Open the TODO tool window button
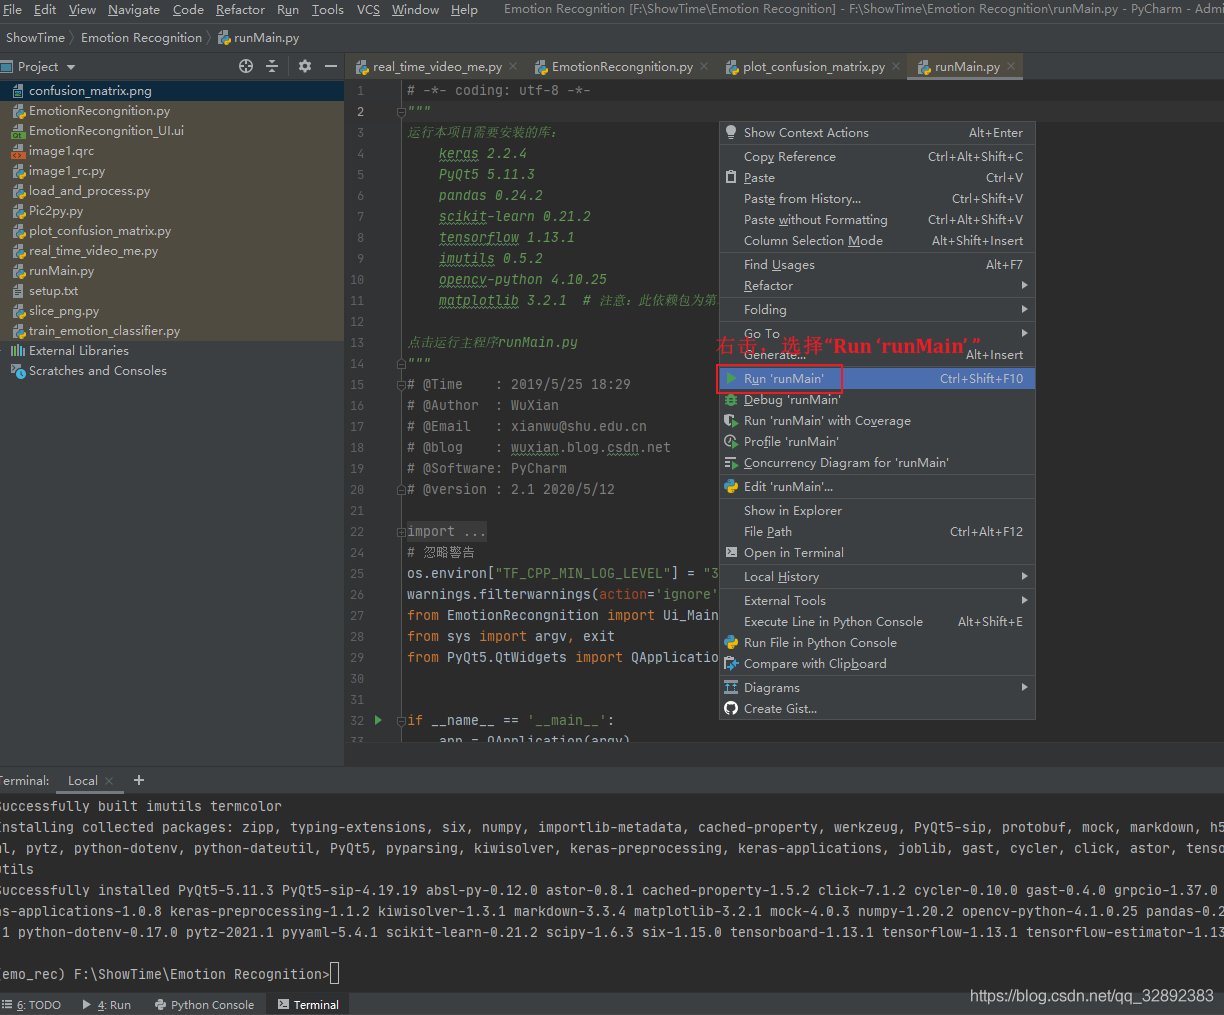 coord(32,1005)
